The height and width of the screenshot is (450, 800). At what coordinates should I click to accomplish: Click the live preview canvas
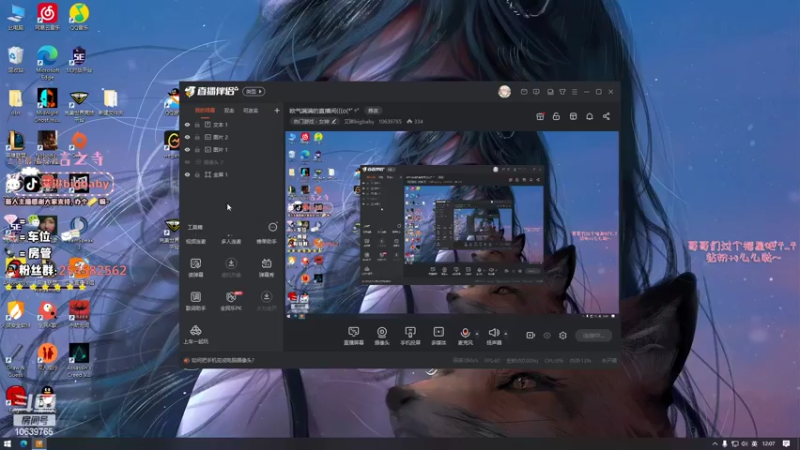[452, 225]
